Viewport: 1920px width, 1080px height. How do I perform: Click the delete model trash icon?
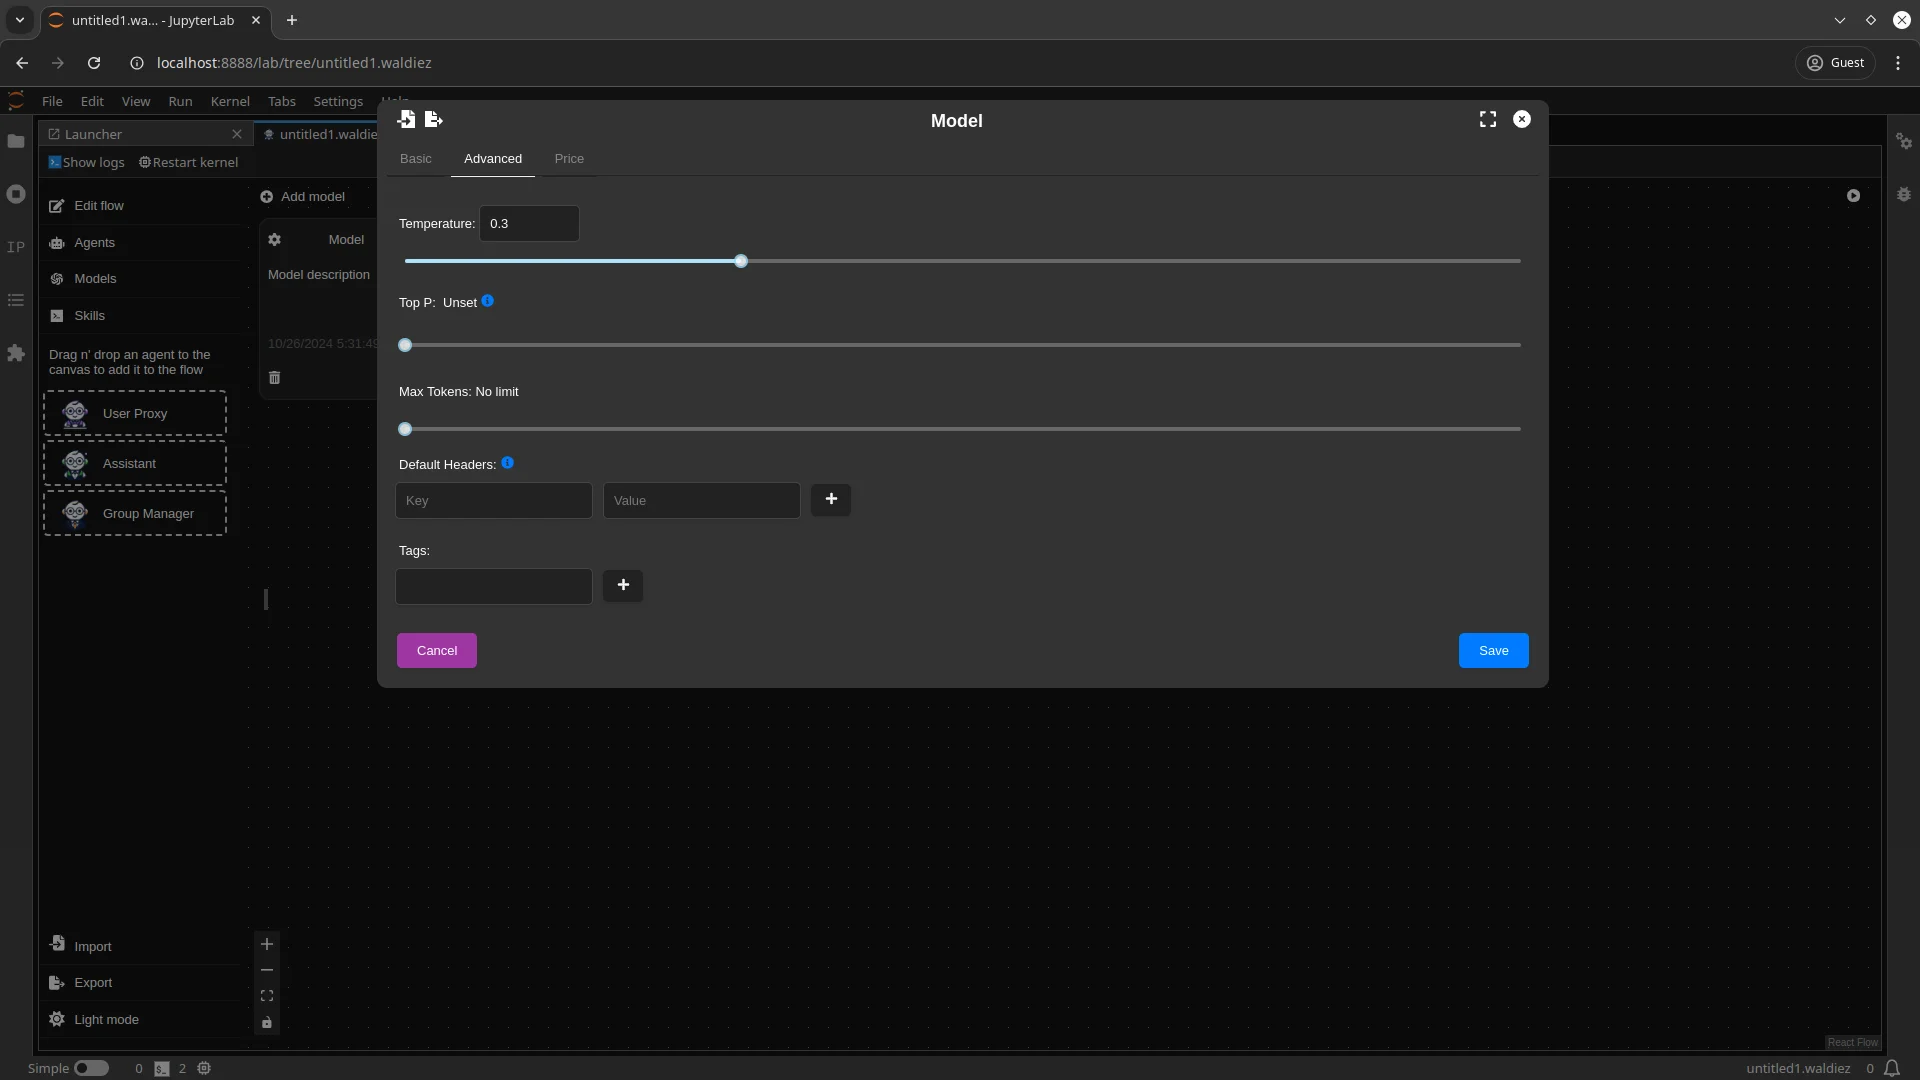click(273, 377)
